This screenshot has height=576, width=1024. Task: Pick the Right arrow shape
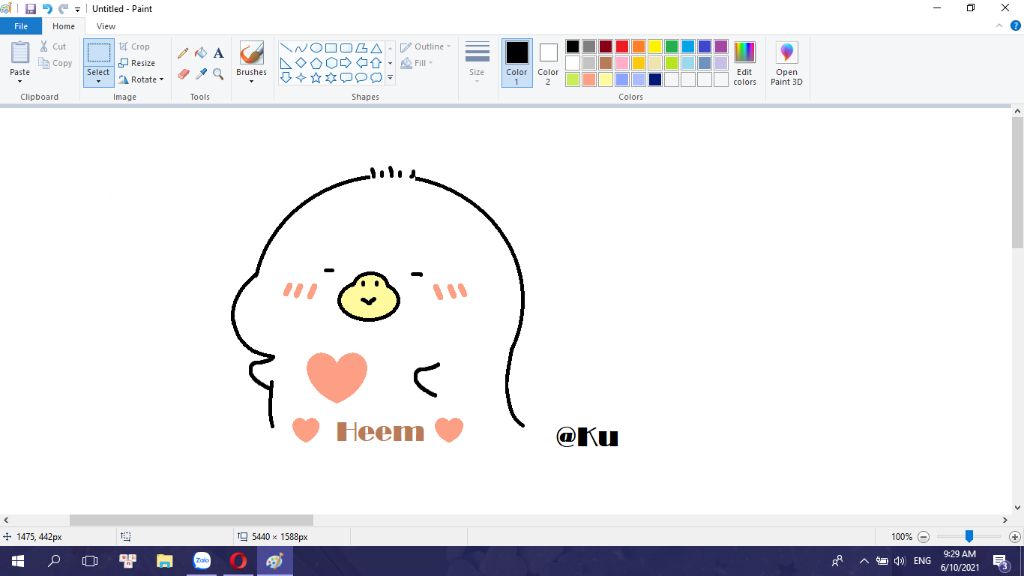346,63
